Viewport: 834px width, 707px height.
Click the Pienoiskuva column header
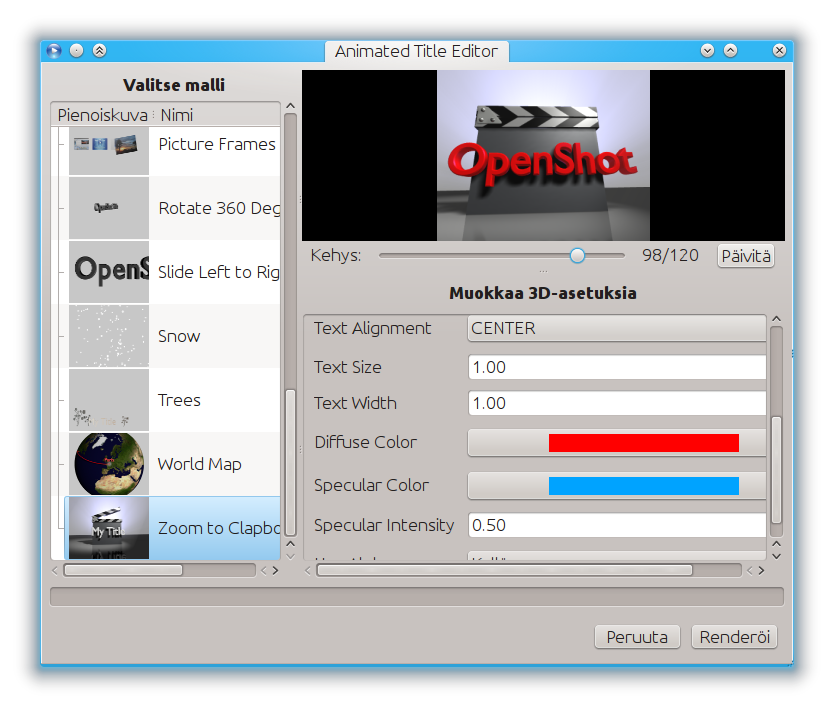click(x=103, y=115)
